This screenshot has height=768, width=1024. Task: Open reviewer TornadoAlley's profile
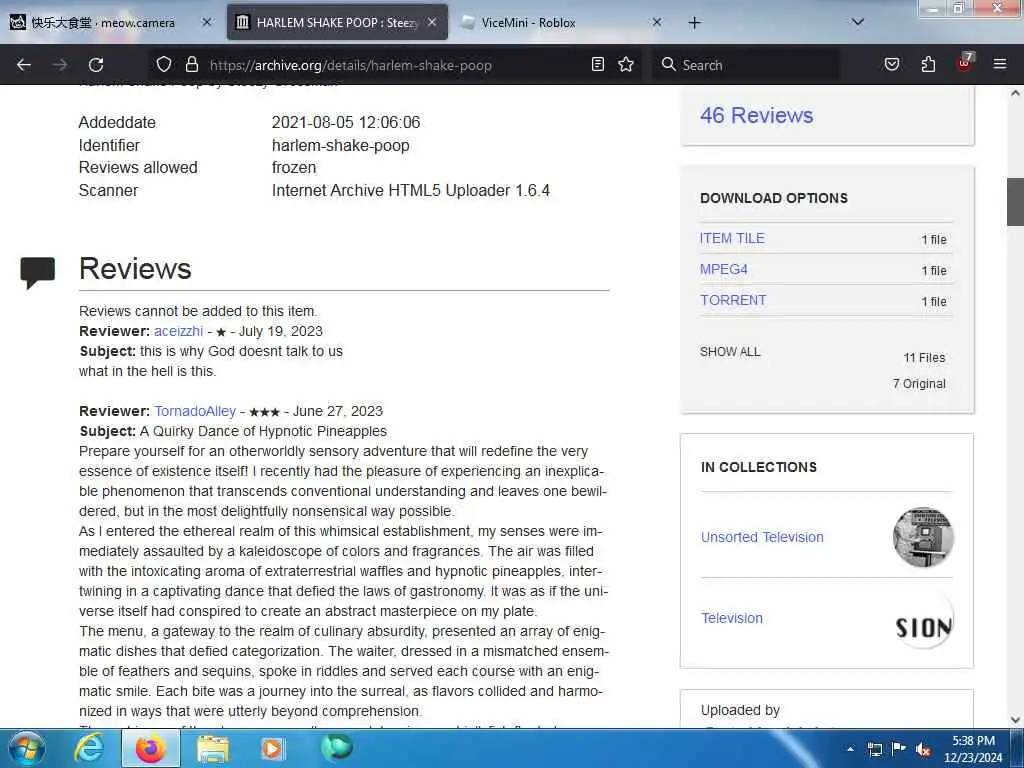coord(195,411)
